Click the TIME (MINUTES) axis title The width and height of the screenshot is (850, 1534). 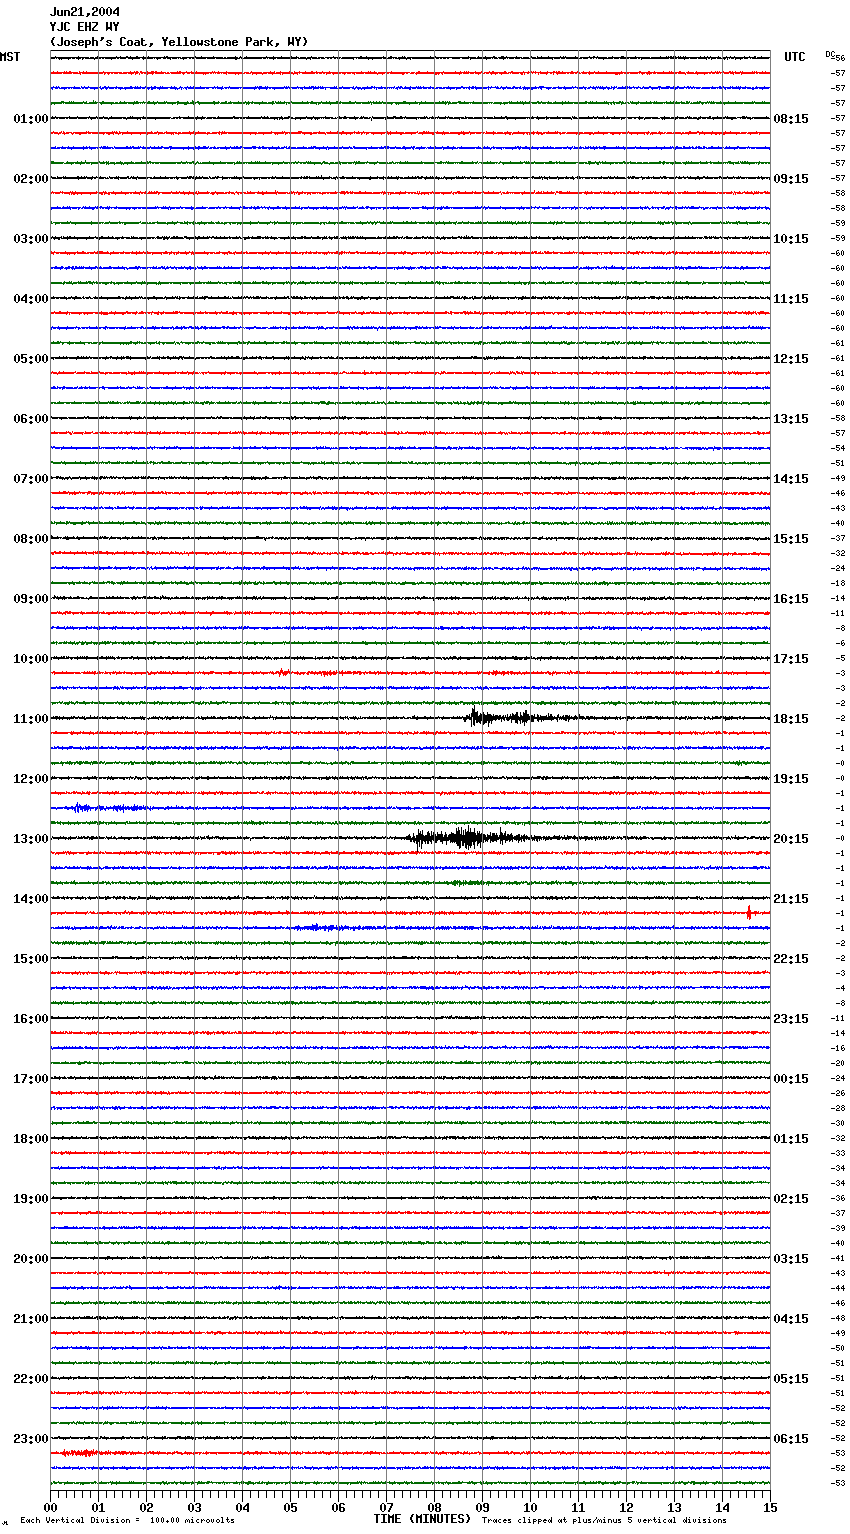[422, 1519]
